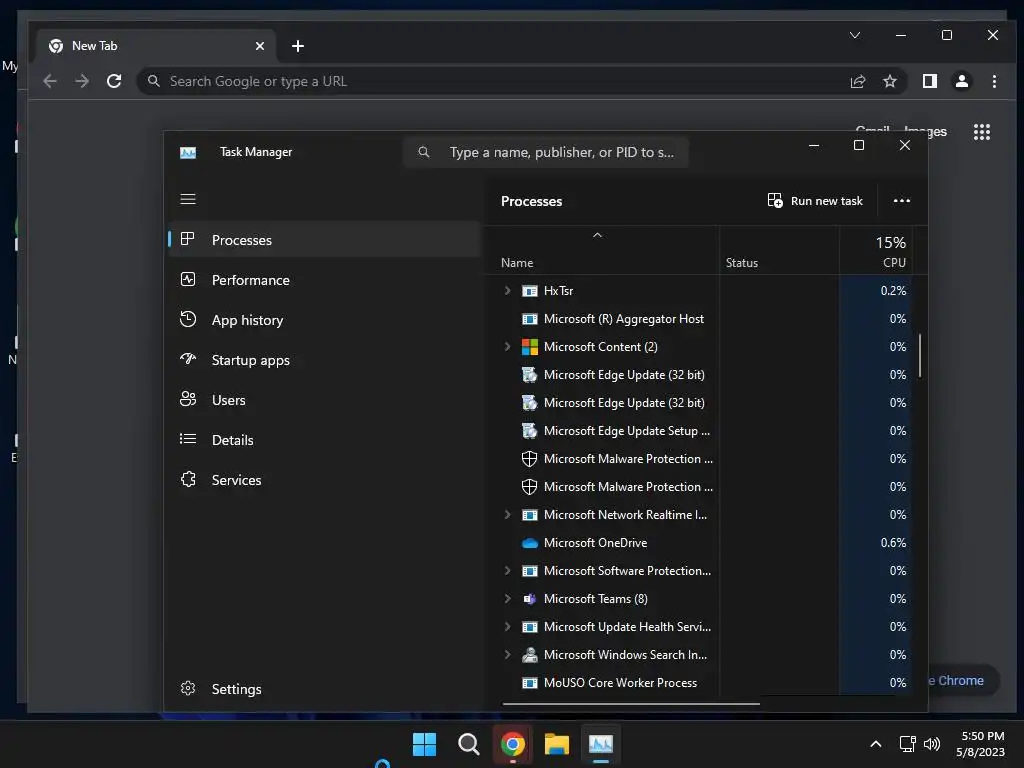Switch to Performance page
This screenshot has height=768, width=1024.
pos(325,280)
